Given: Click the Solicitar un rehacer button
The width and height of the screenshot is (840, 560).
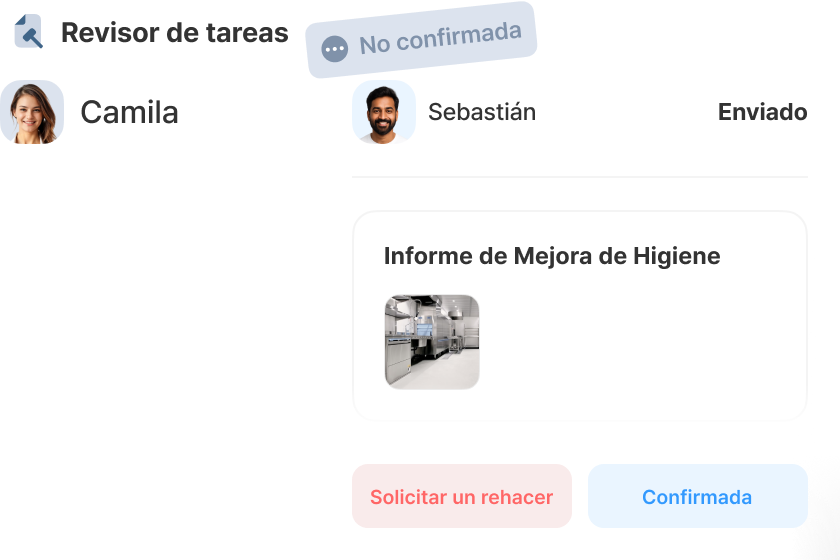Looking at the screenshot, I should click(x=462, y=496).
